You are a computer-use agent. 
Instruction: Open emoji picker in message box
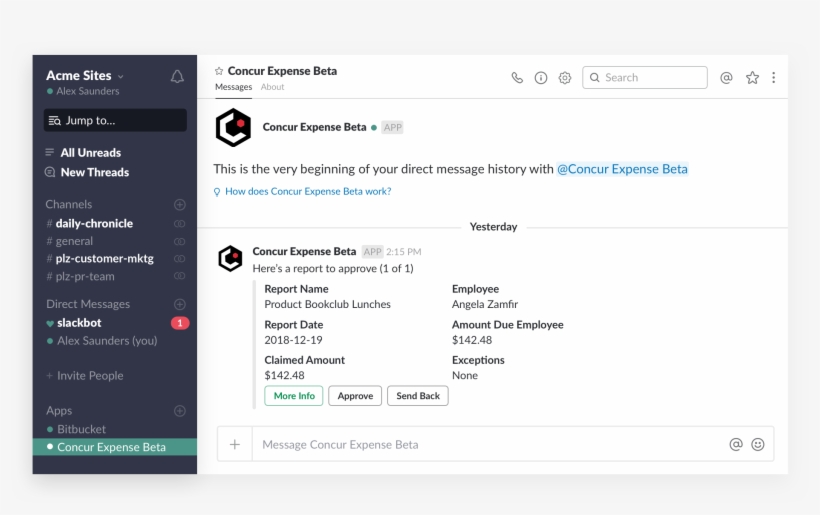(758, 444)
